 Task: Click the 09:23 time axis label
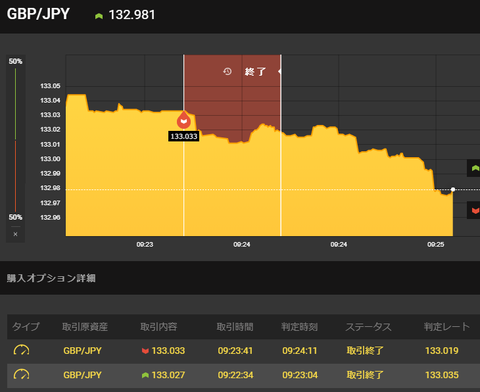[x=145, y=245]
